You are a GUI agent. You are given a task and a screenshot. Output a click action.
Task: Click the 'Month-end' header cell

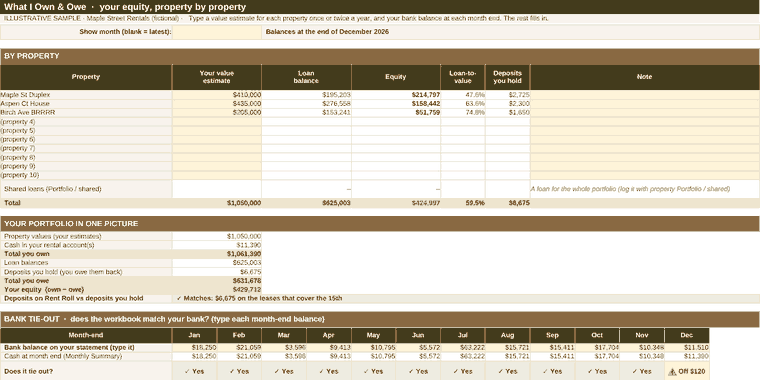click(x=86, y=335)
